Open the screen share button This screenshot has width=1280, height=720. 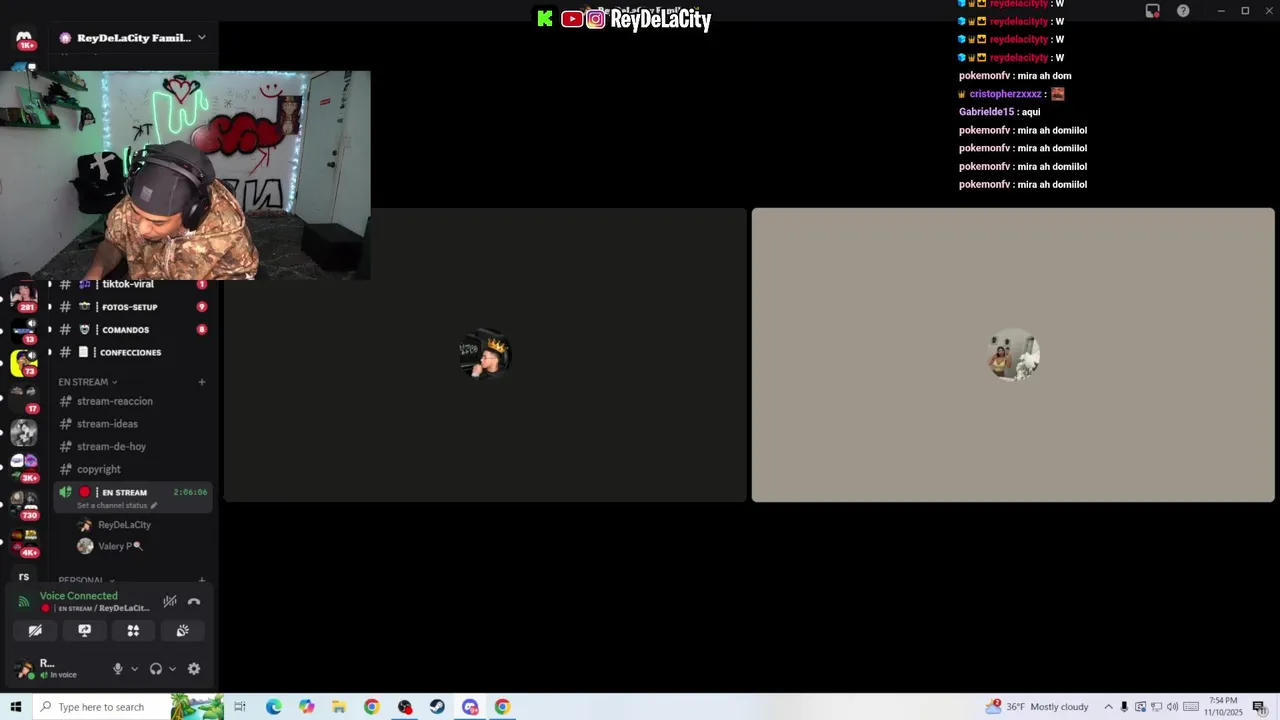click(x=84, y=631)
